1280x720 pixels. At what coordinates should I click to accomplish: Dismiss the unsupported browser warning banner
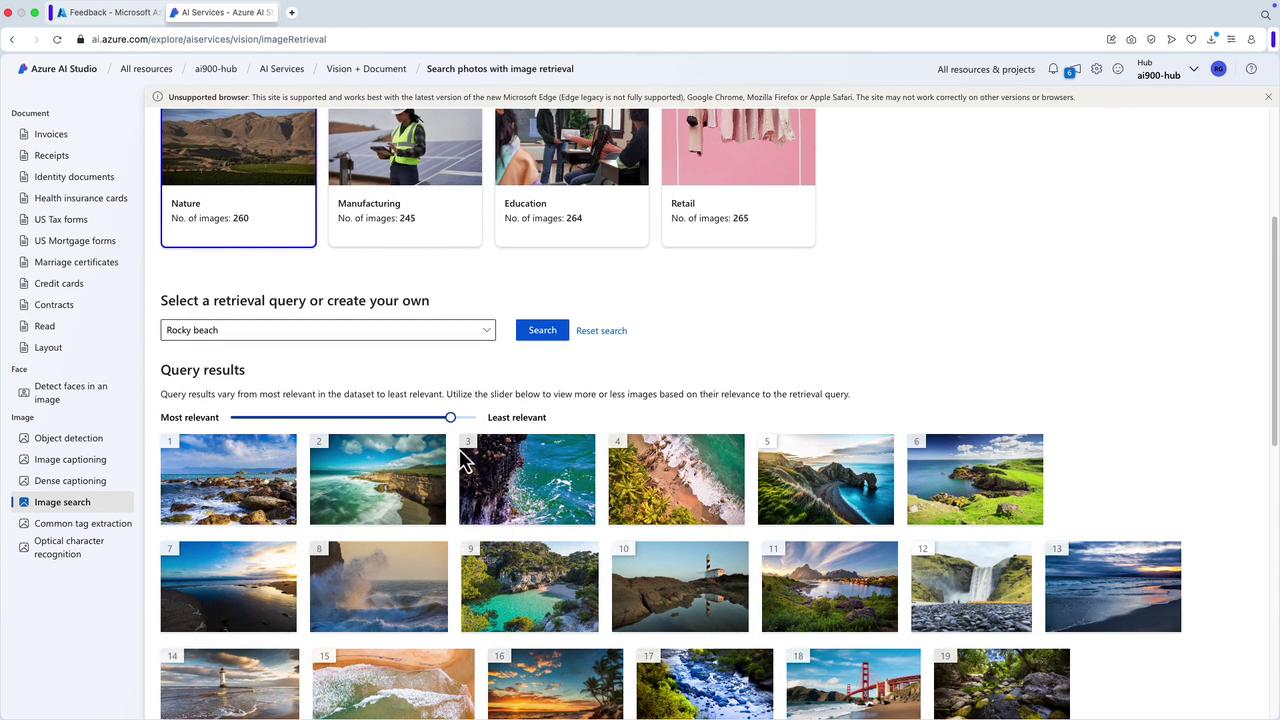pyautogui.click(x=1268, y=97)
